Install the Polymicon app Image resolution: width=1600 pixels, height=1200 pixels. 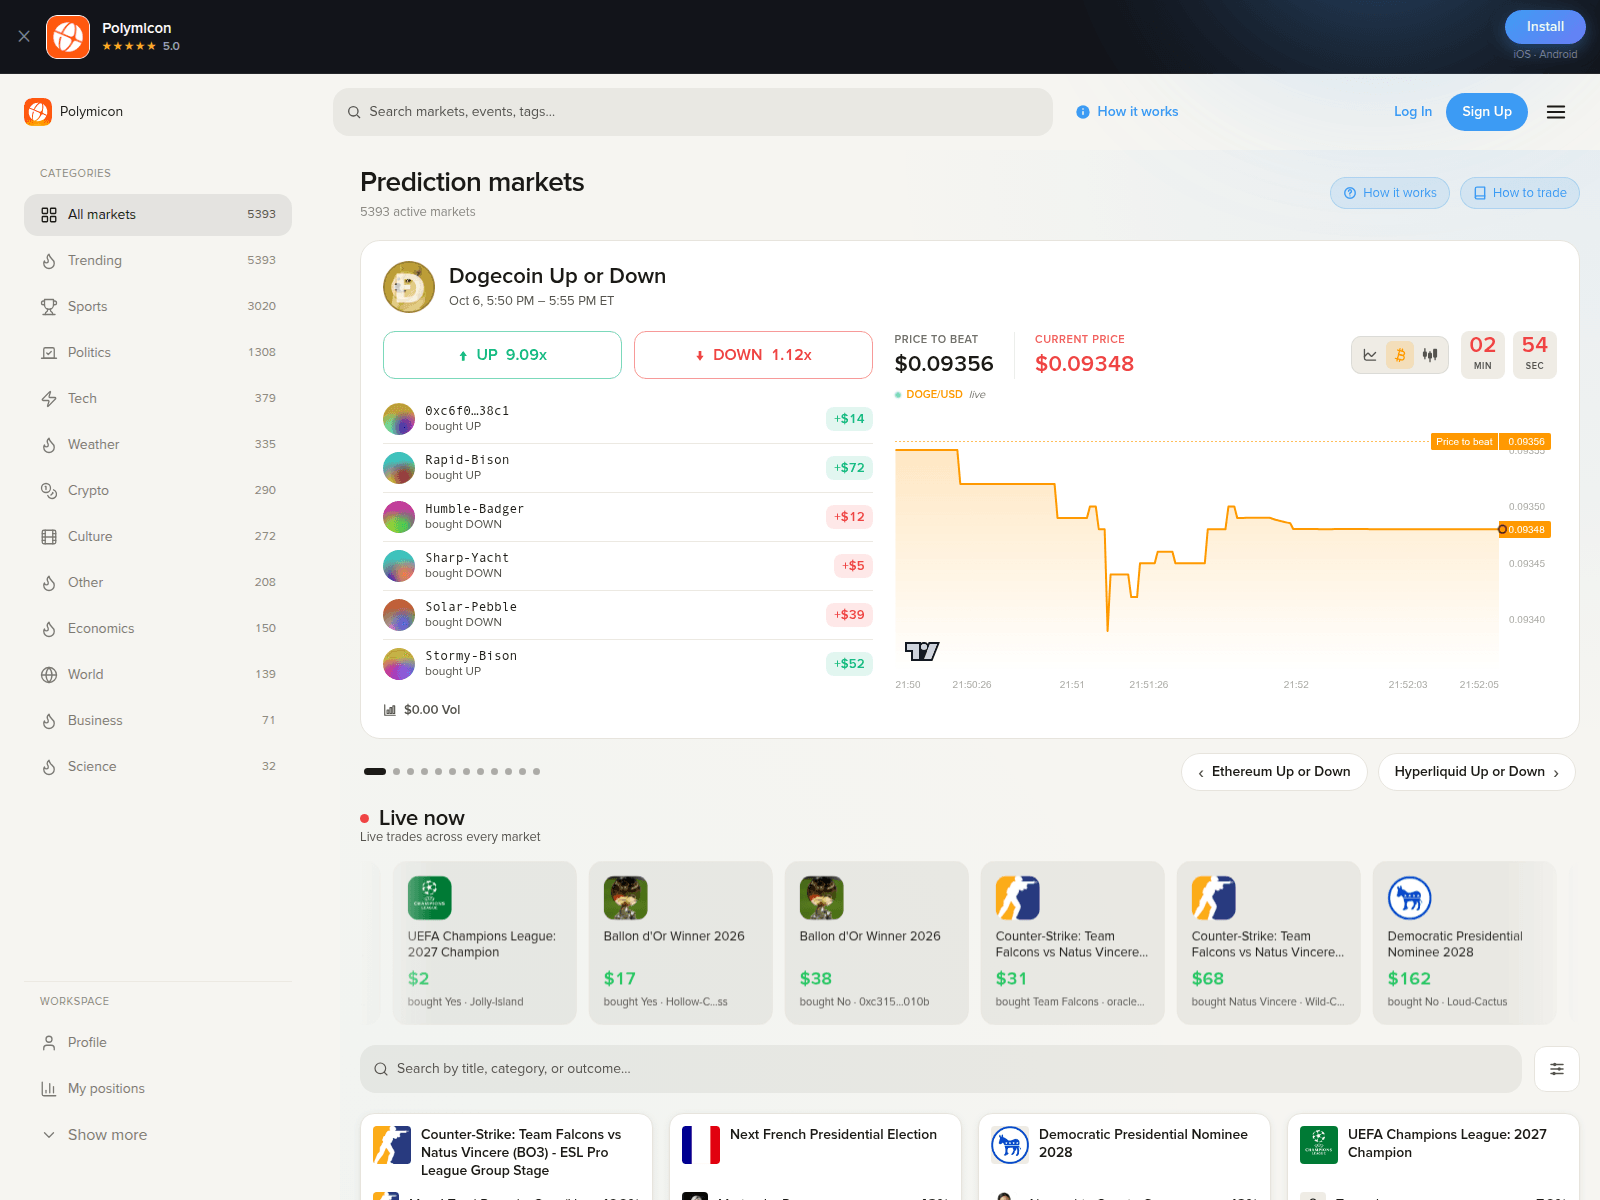[1545, 27]
